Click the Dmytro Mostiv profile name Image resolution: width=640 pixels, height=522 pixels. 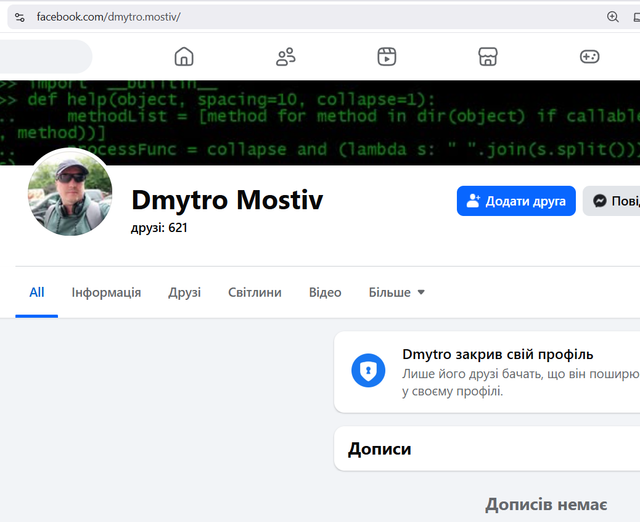click(x=227, y=200)
